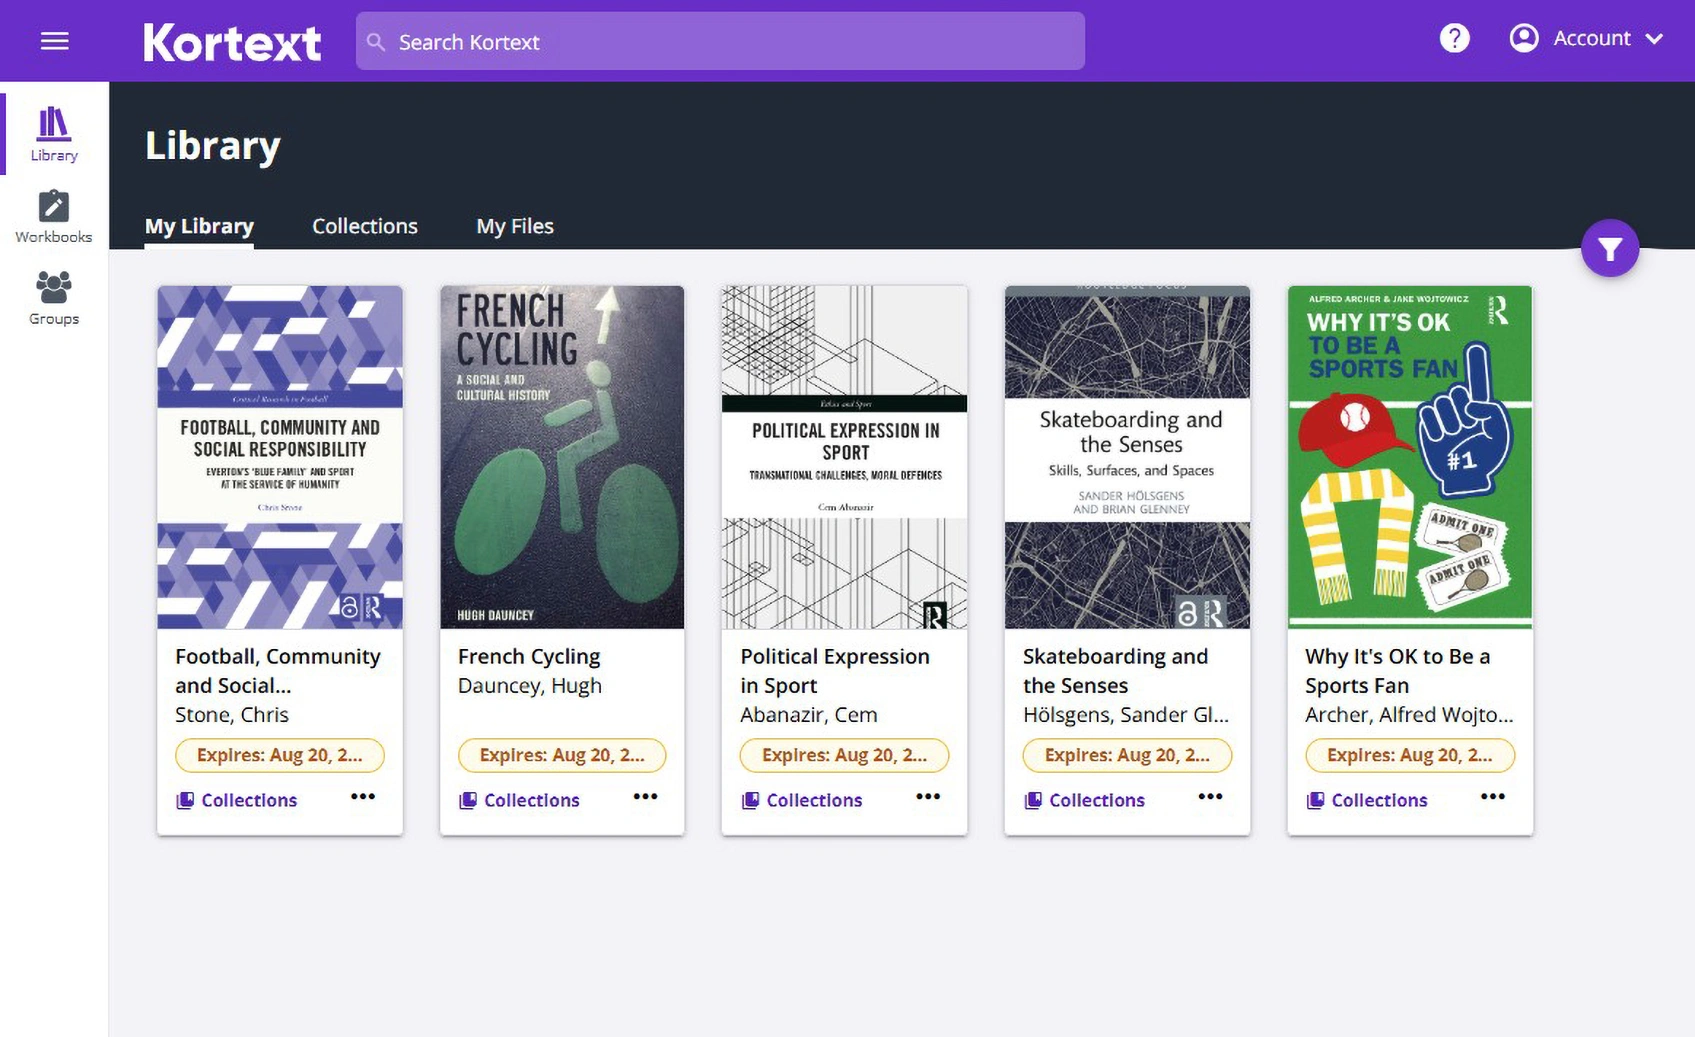Open the Football, Community book cover
1695x1037 pixels.
tap(280, 457)
